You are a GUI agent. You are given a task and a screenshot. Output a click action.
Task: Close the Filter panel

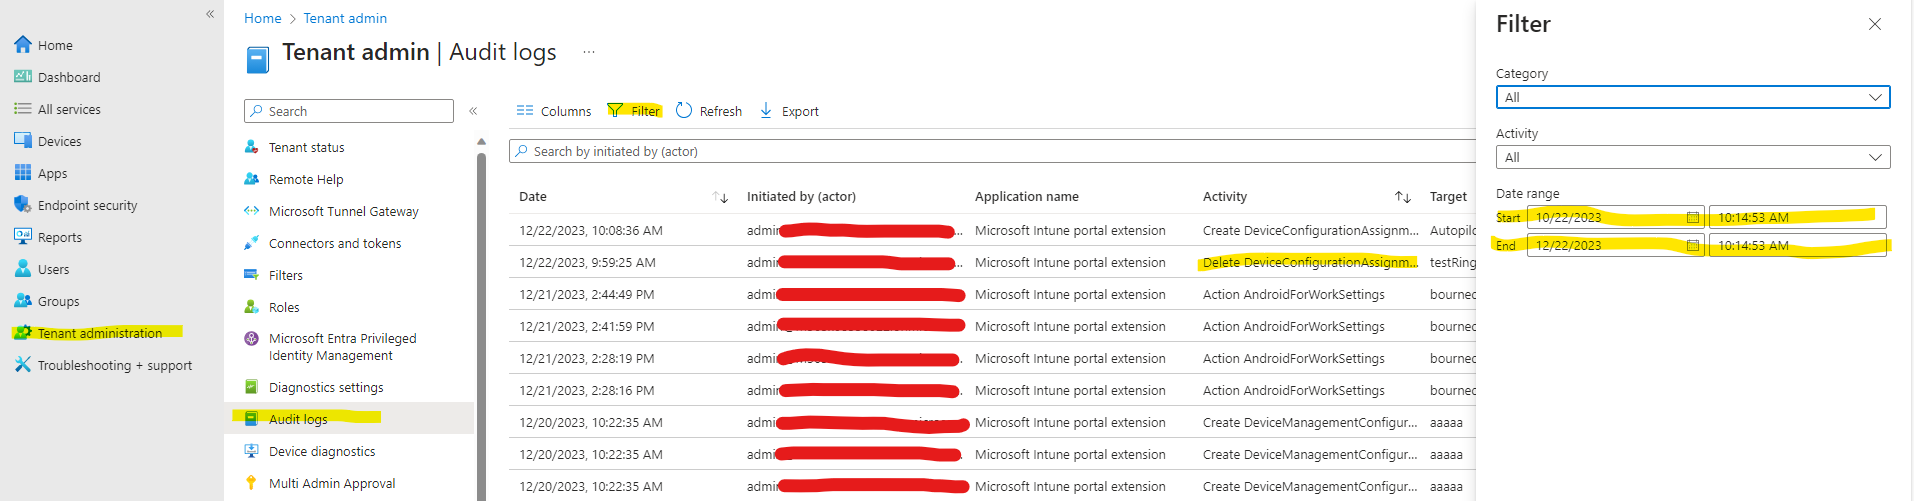(x=1875, y=24)
